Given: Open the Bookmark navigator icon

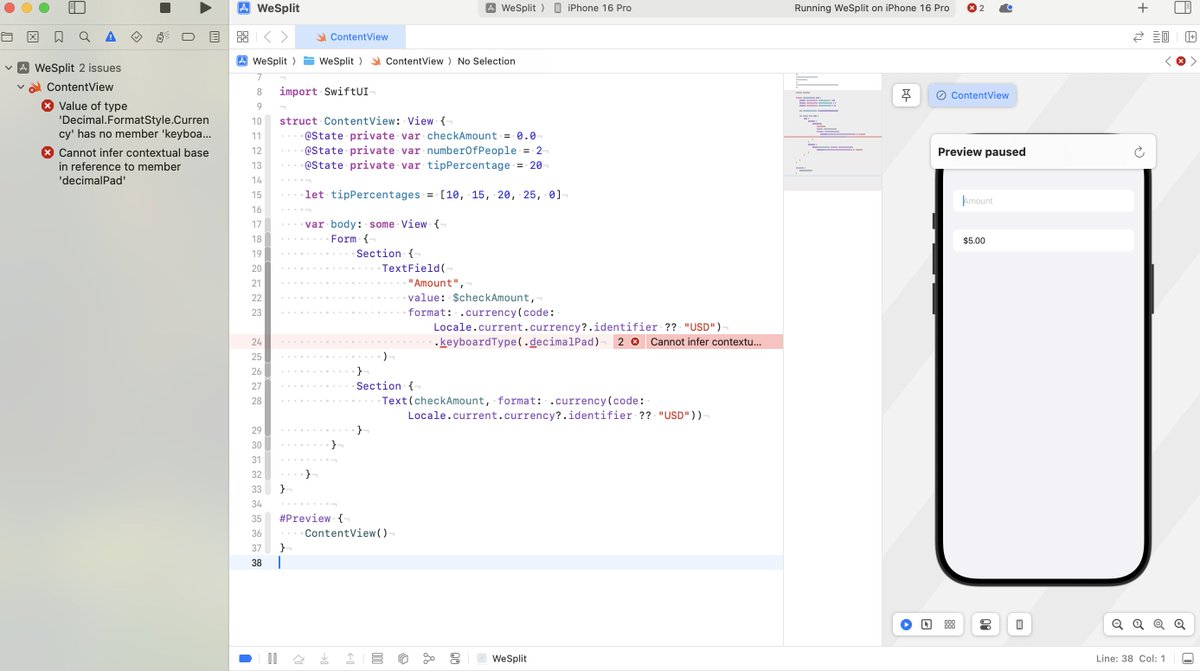Looking at the screenshot, I should (x=59, y=37).
